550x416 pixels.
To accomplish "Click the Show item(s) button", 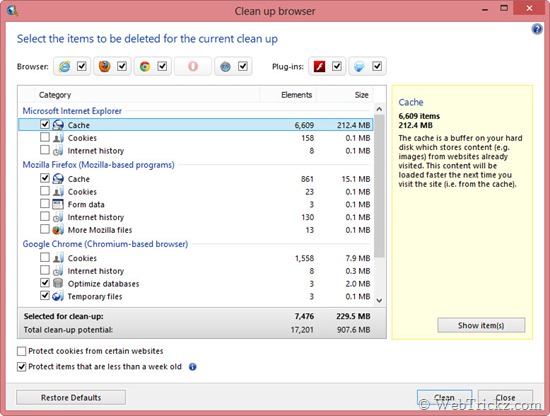I will point(481,326).
